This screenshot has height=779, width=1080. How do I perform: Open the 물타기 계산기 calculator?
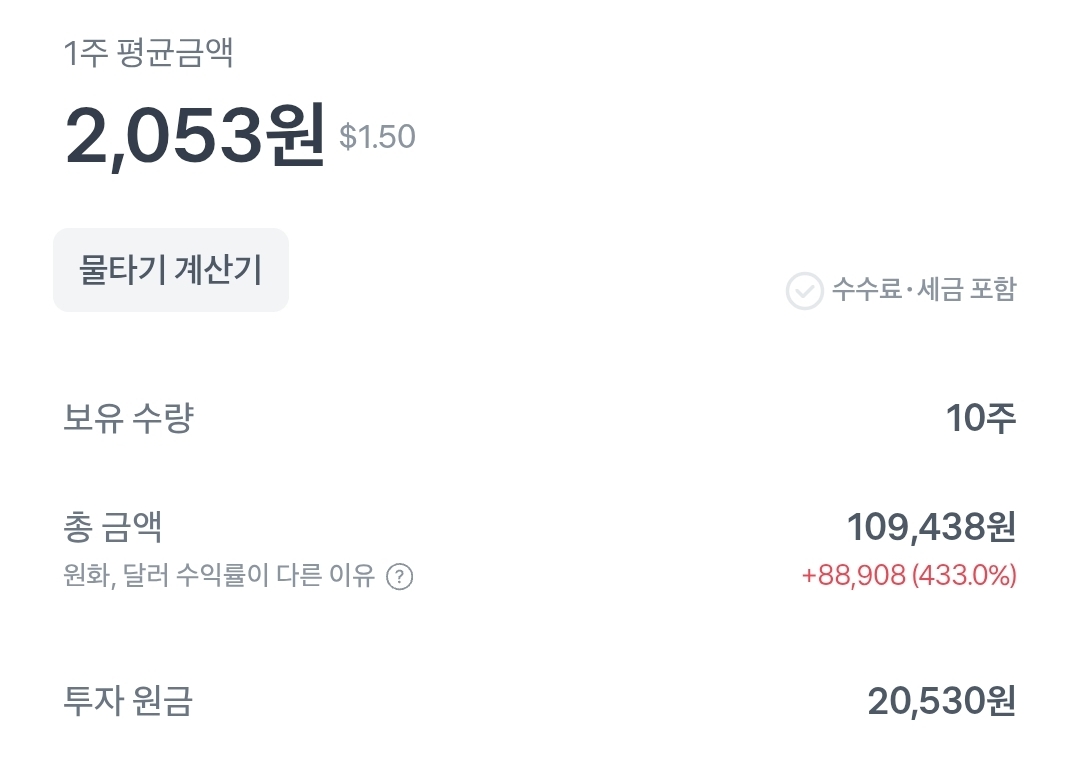tap(170, 270)
